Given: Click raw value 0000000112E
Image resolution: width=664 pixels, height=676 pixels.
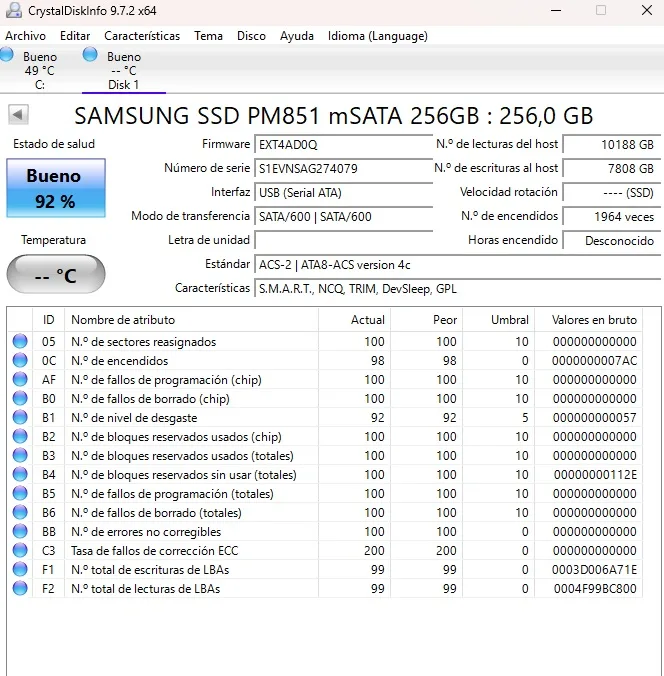Looking at the screenshot, I should [595, 474].
